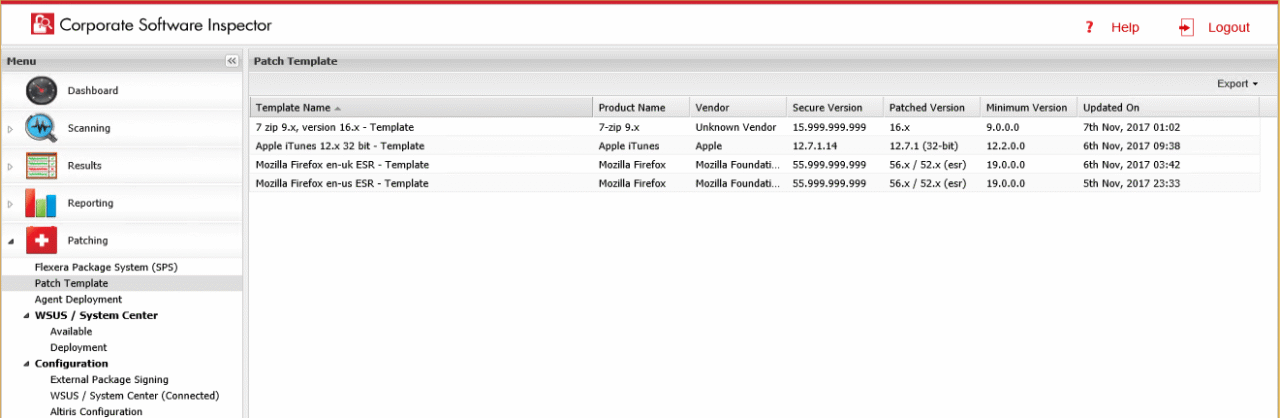Viewport: 1280px width, 418px height.
Task: Open the Export dropdown
Action: [x=1237, y=84]
